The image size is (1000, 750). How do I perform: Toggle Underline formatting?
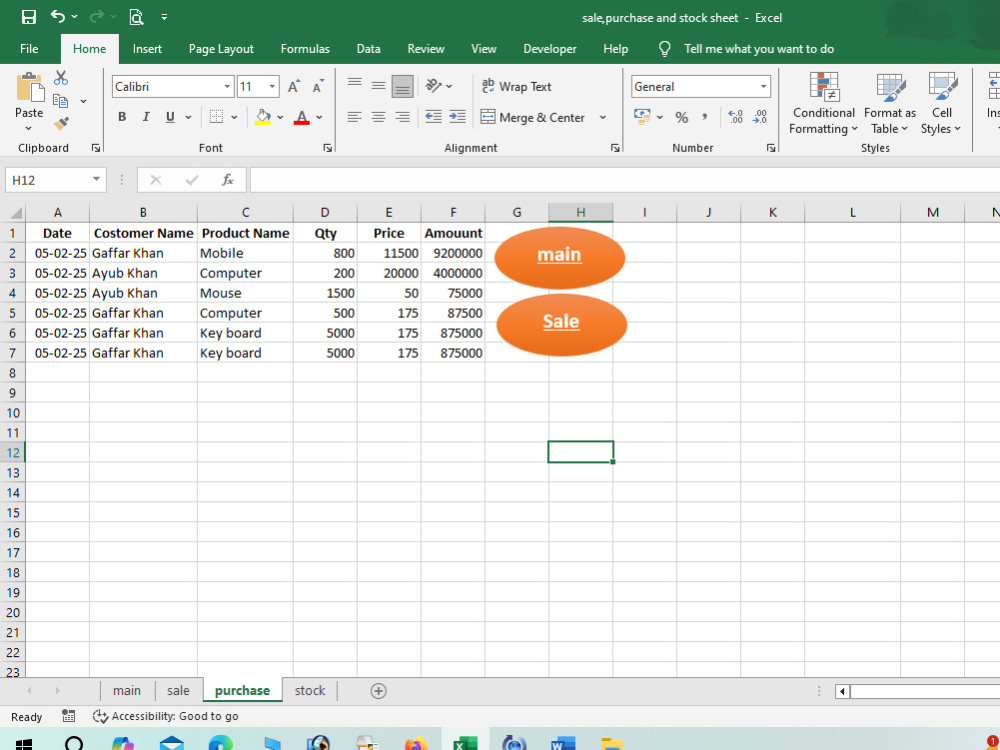pyautogui.click(x=170, y=117)
